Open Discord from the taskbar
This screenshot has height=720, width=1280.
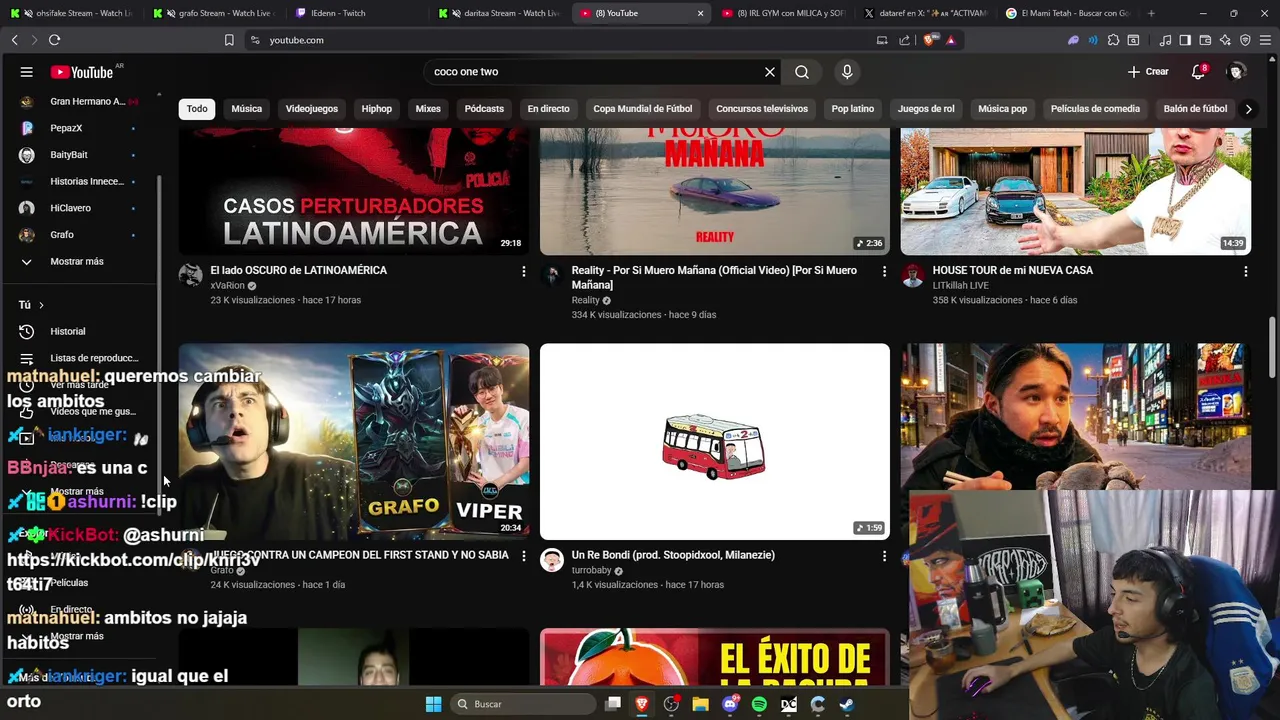pyautogui.click(x=730, y=704)
